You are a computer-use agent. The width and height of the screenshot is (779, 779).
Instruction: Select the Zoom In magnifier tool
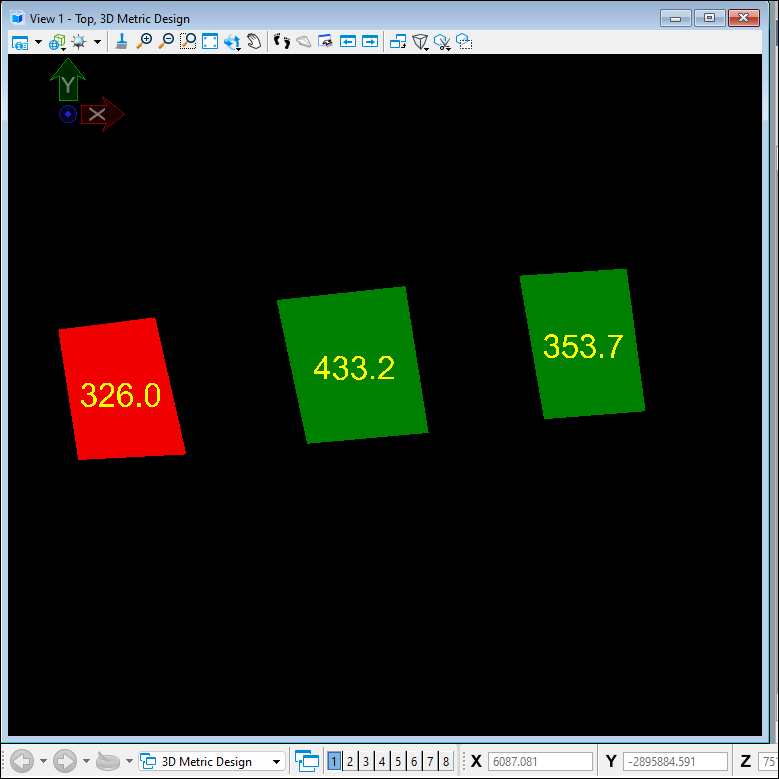144,41
